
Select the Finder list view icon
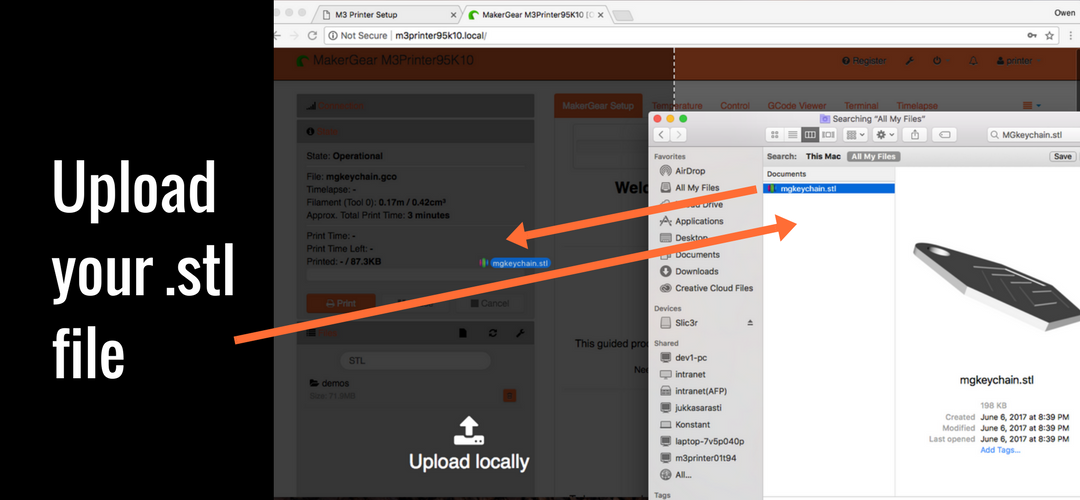pyautogui.click(x=792, y=134)
